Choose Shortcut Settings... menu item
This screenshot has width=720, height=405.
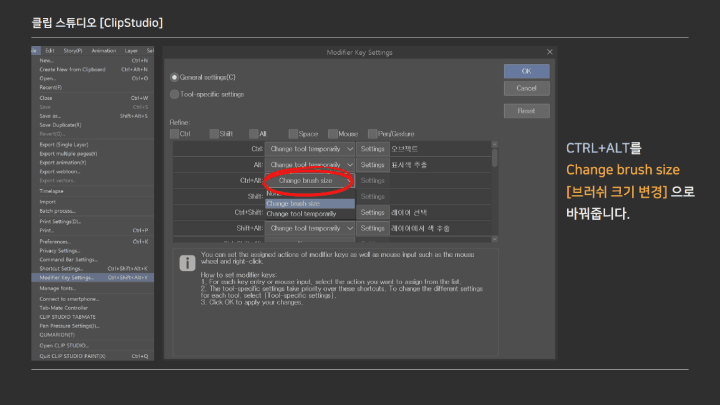[x=93, y=269]
